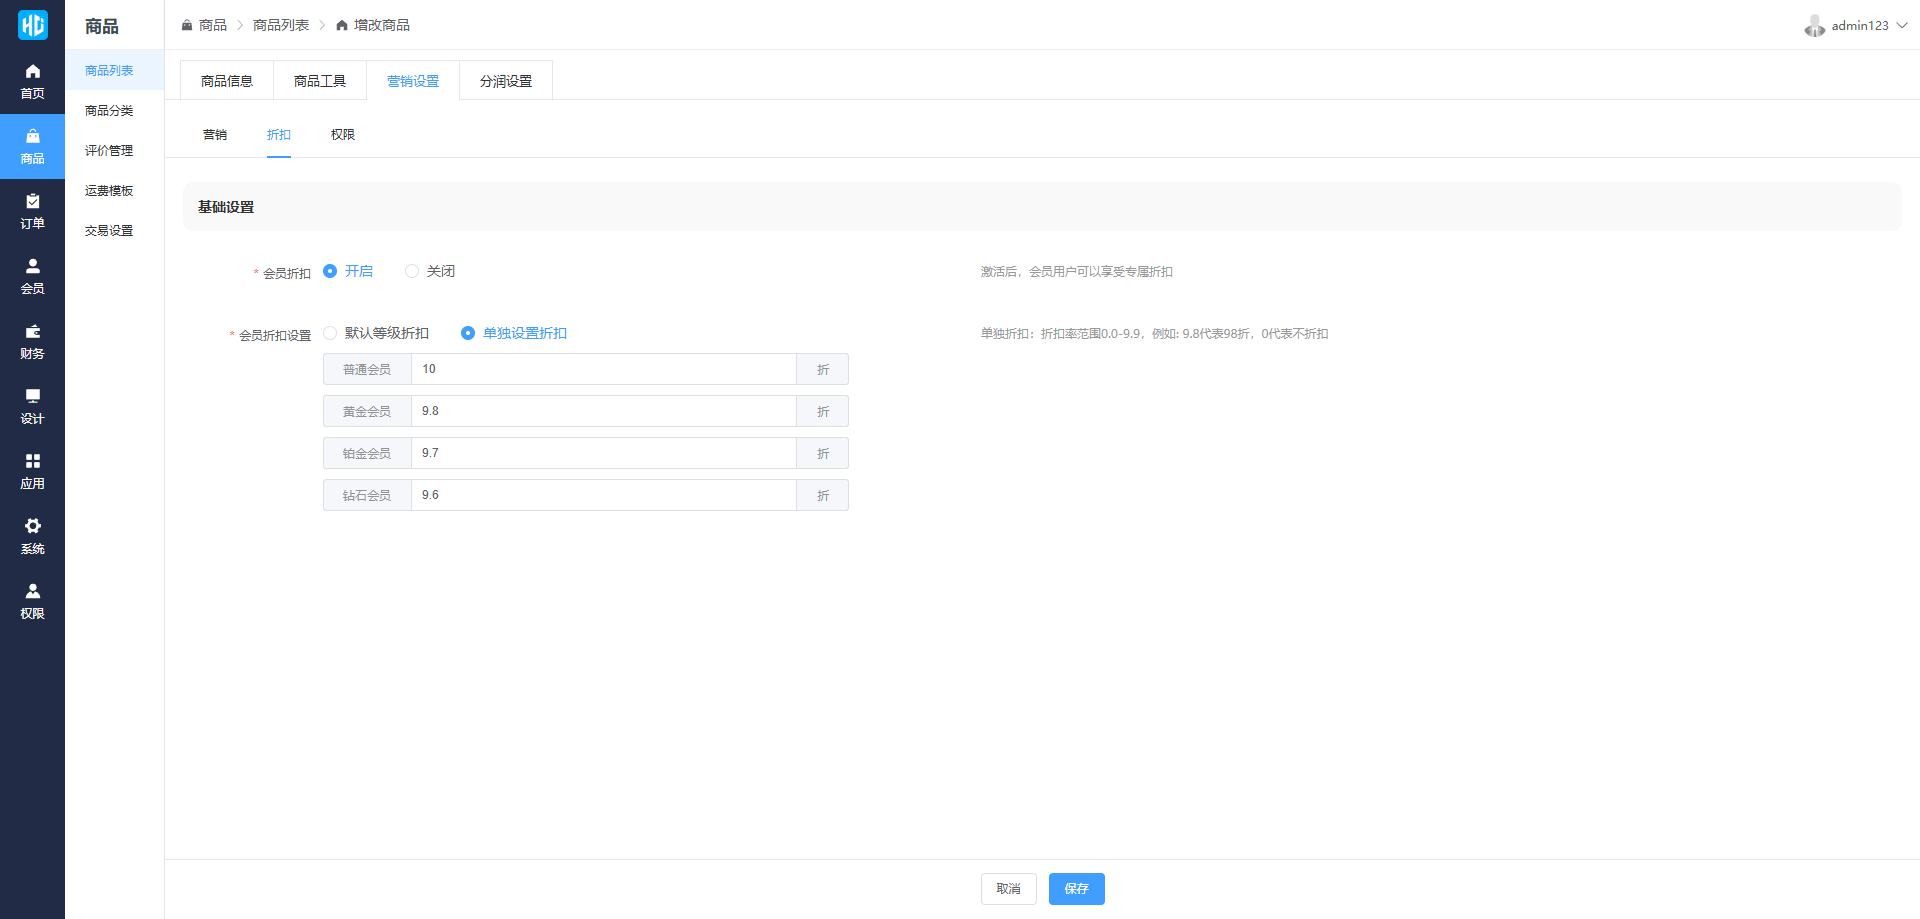Select 开启 for member discount
Screen dimensions: 1920x919
[330, 271]
